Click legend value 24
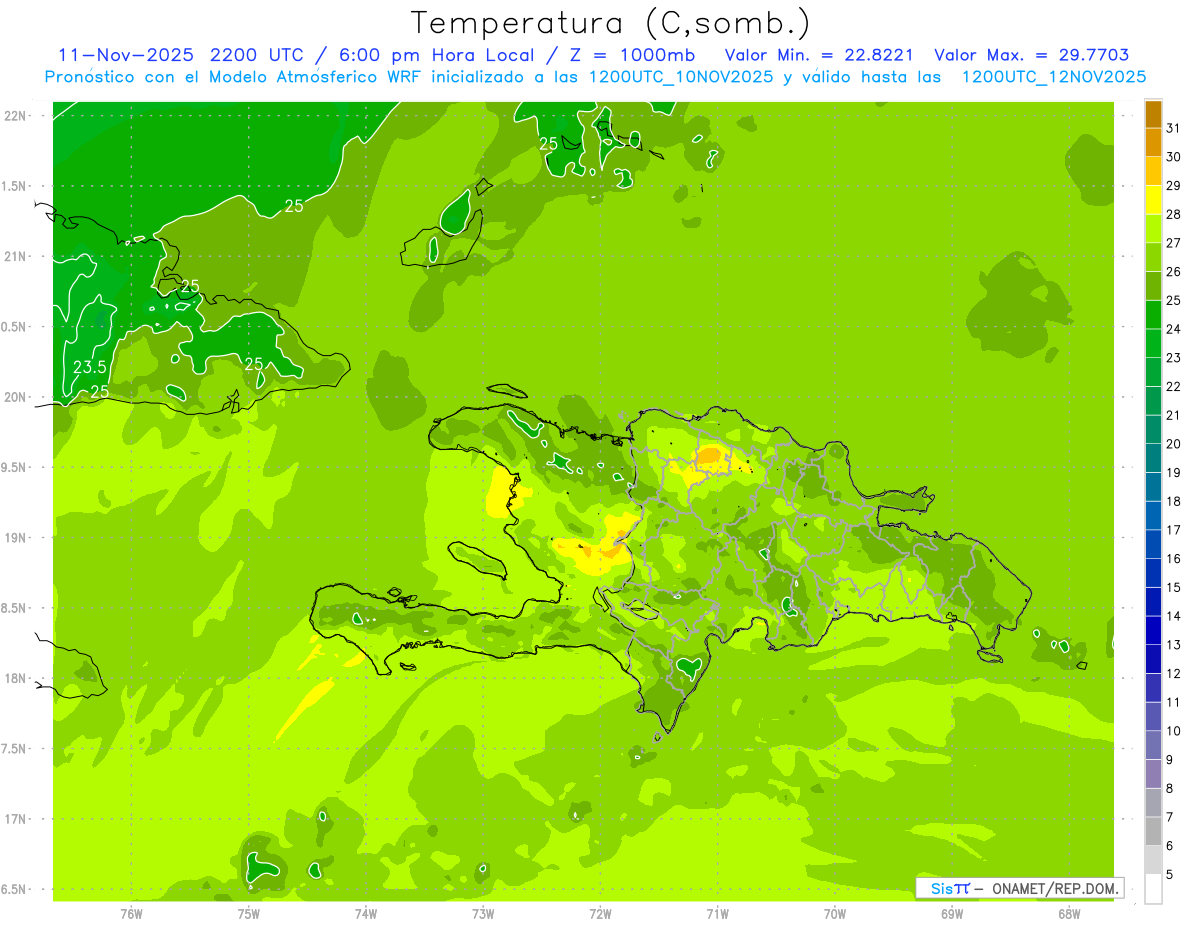This screenshot has width=1200, height=927. [1173, 328]
